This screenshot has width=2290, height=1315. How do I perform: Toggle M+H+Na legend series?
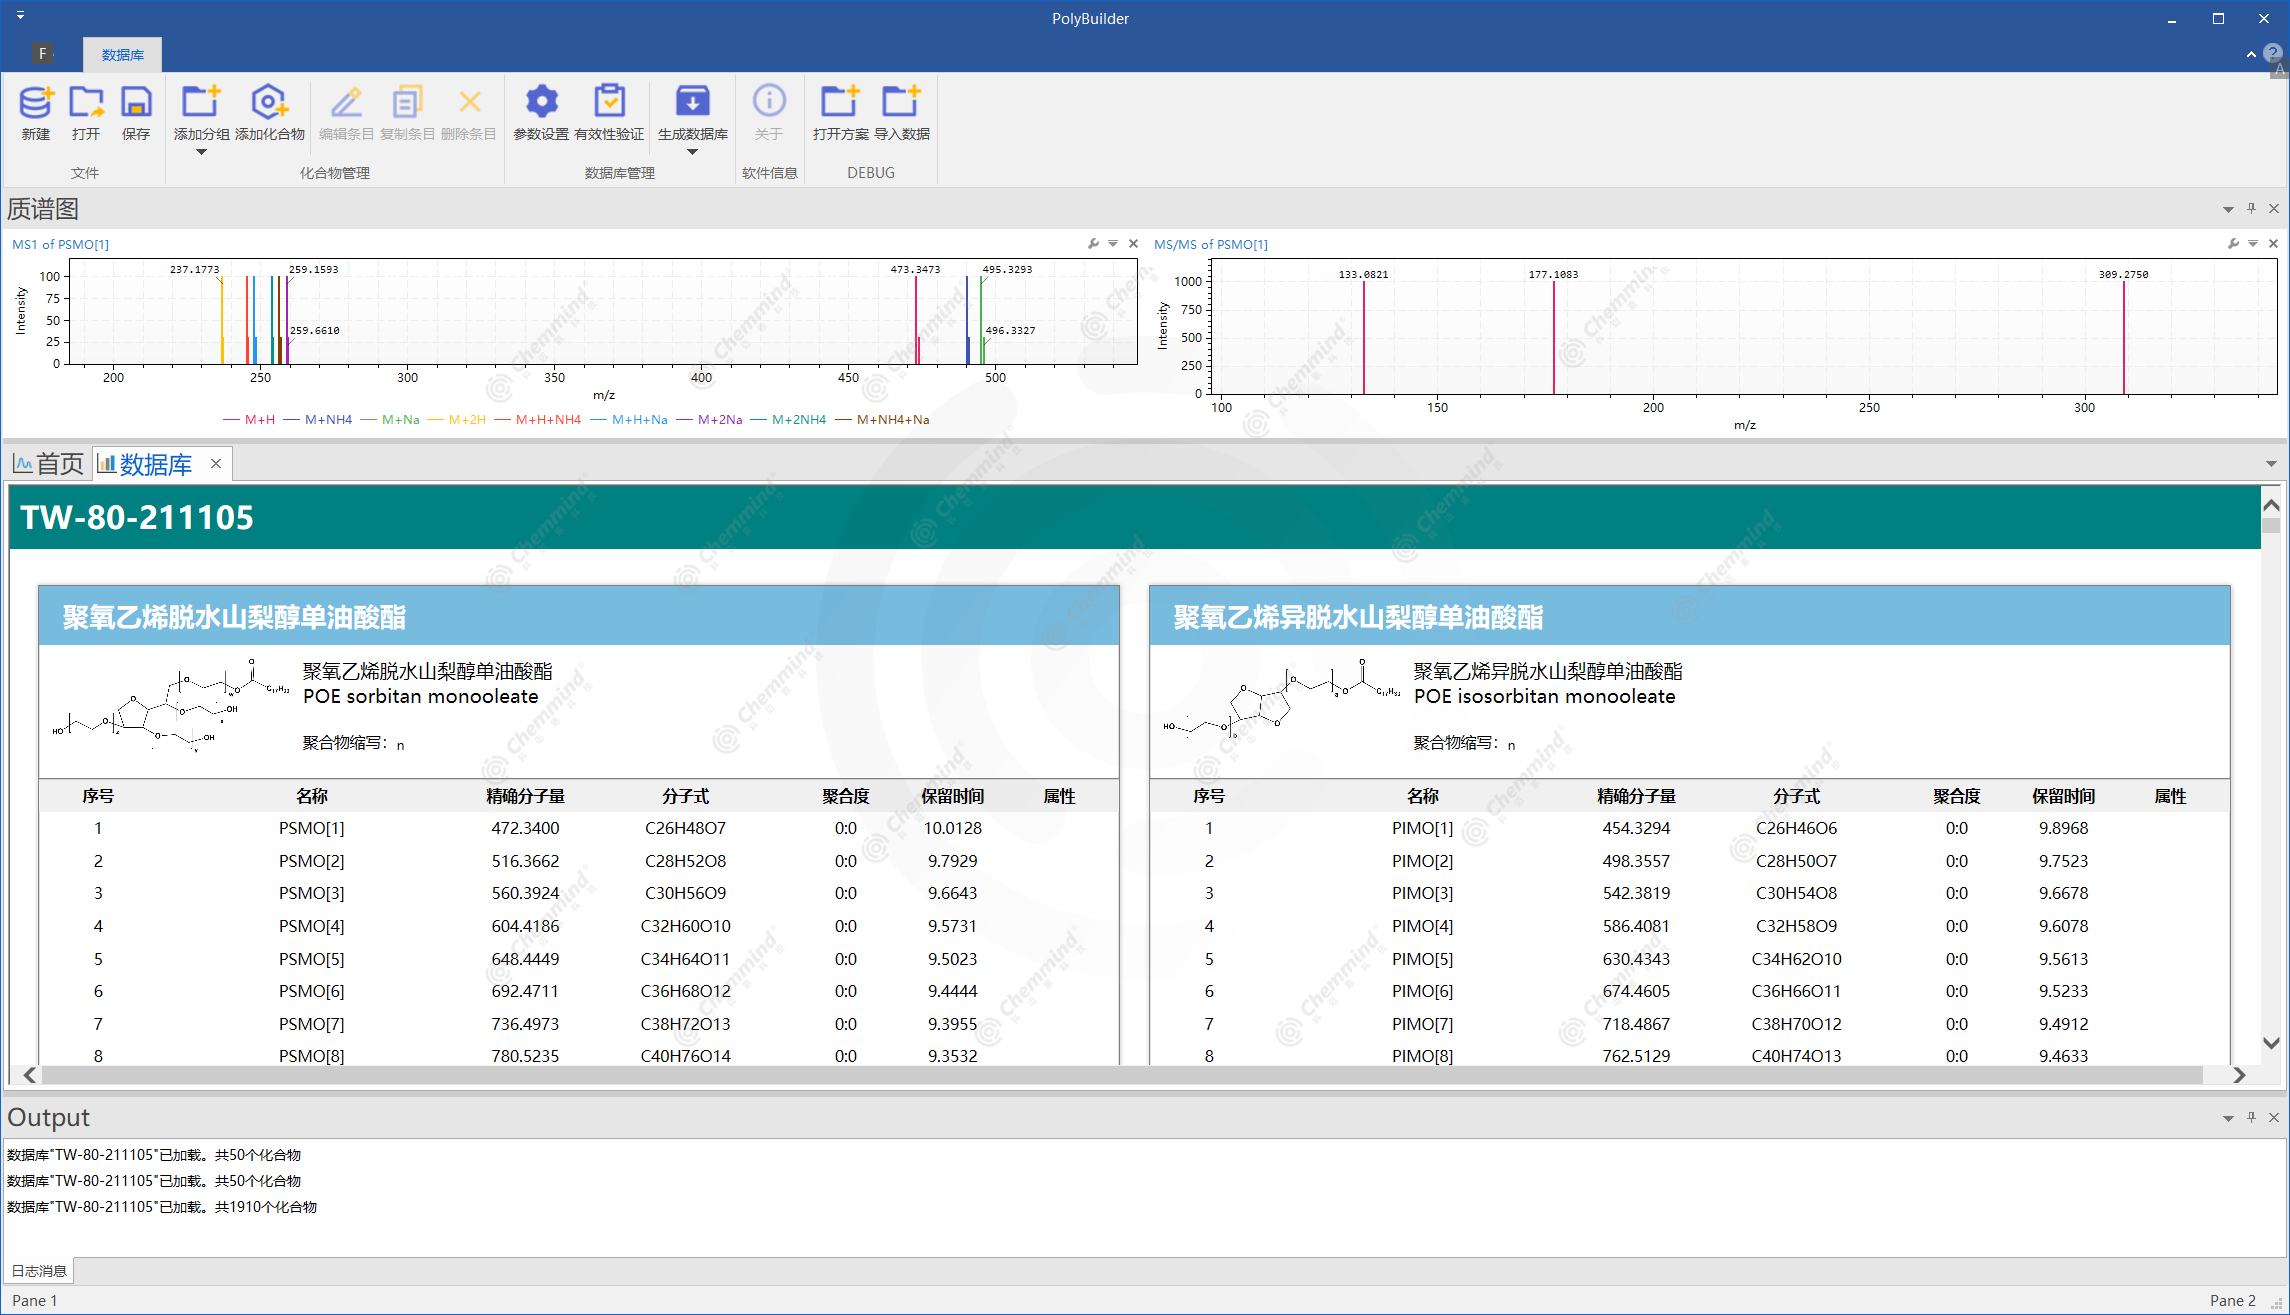tap(629, 420)
